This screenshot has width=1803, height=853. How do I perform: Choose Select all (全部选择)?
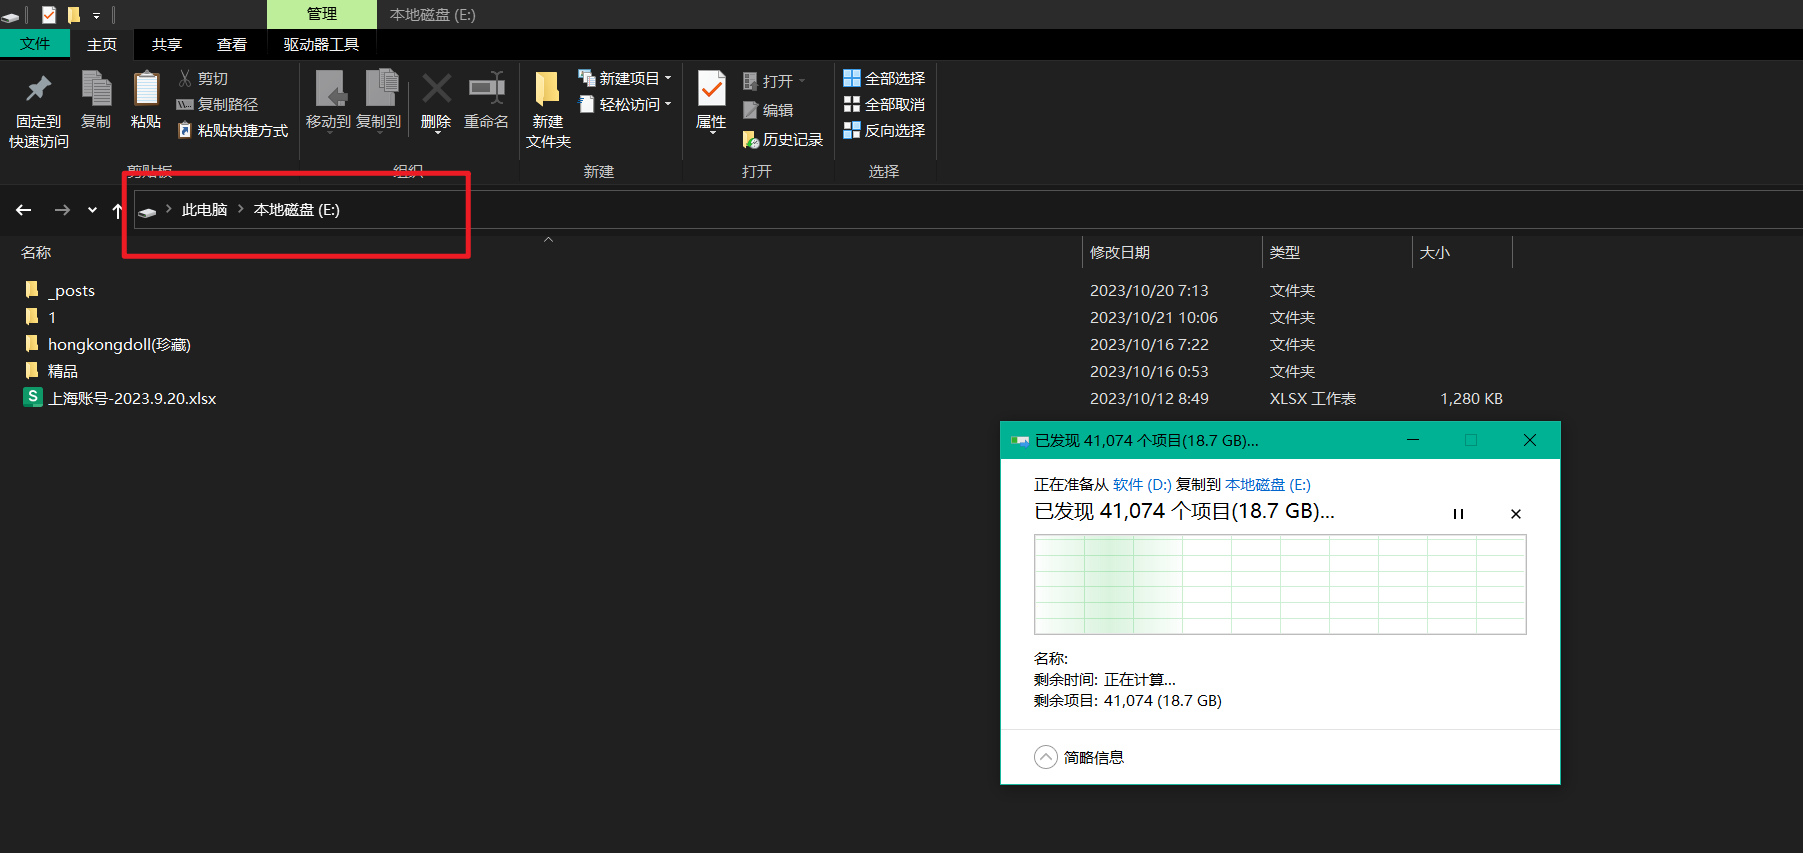pos(884,78)
